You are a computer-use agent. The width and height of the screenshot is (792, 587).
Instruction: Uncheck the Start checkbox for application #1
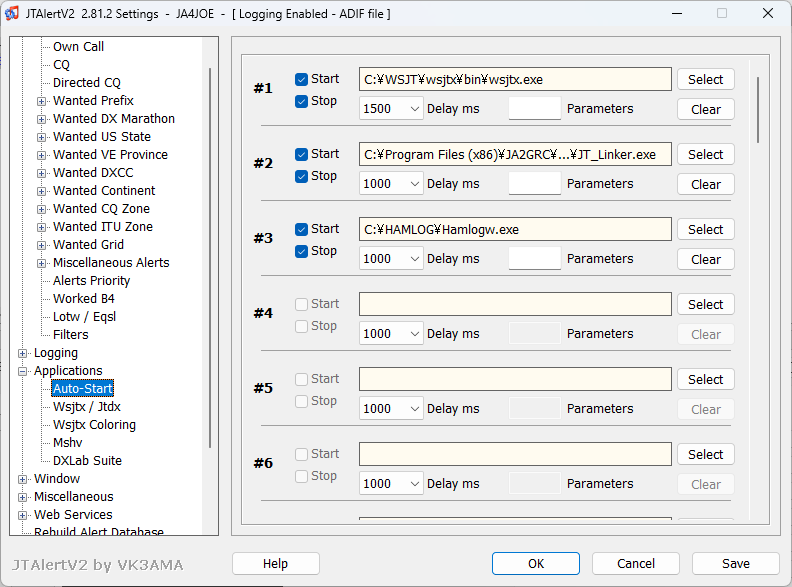(301, 79)
